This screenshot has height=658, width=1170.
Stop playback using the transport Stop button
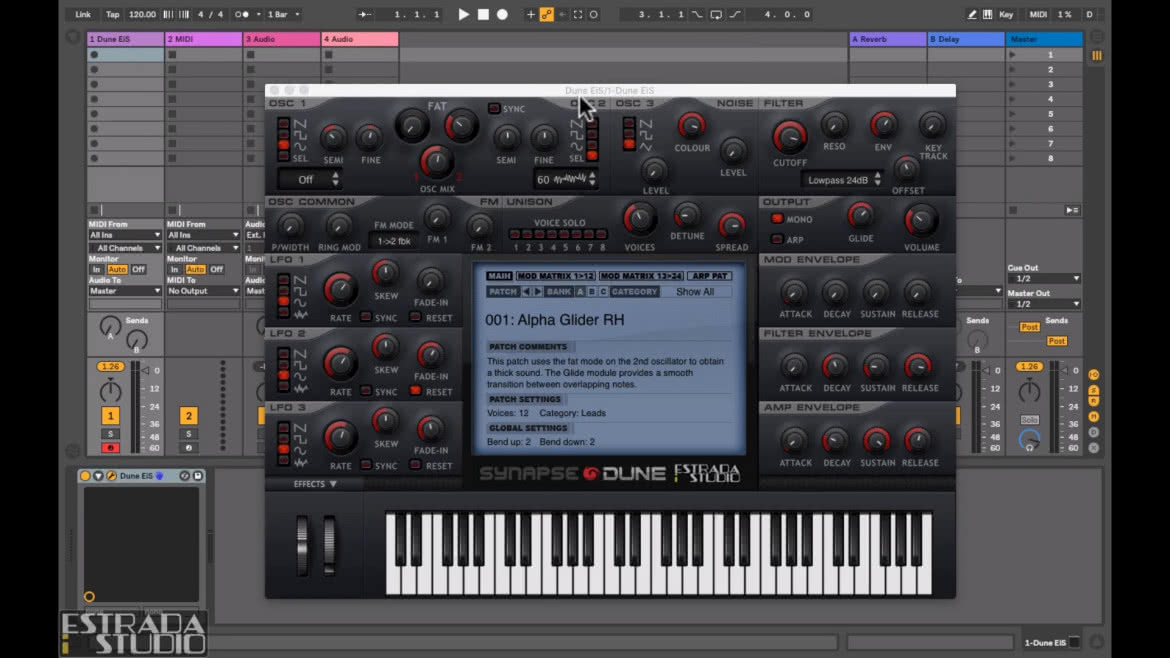483,14
